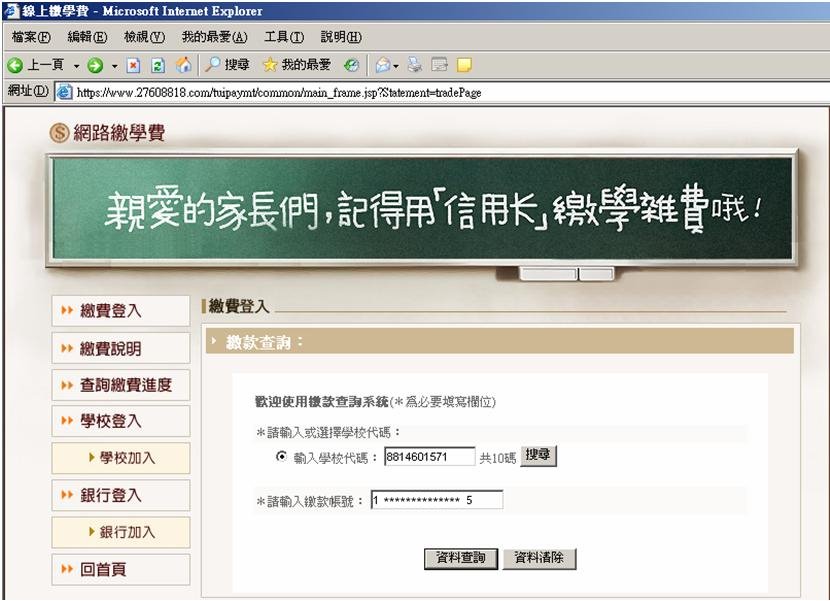Select the 輸入學校代碼 radio button
The image size is (830, 601).
(281, 456)
